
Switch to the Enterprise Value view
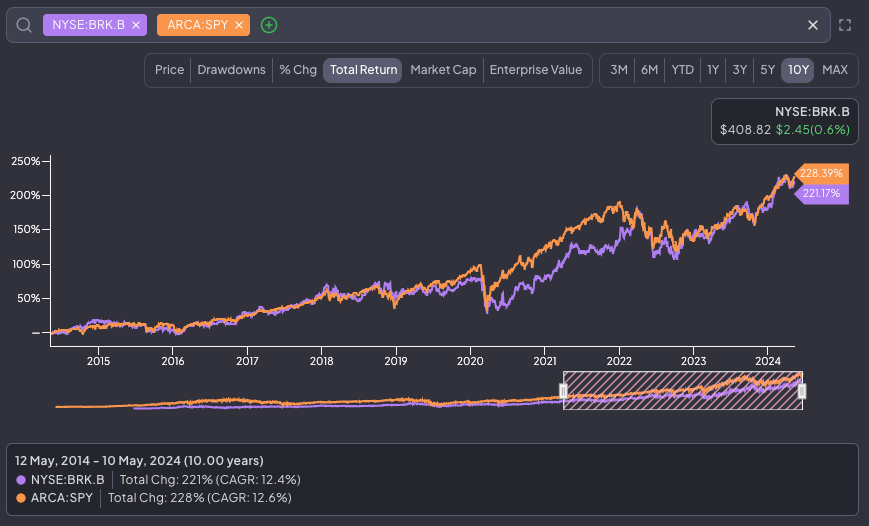pyautogui.click(x=535, y=70)
